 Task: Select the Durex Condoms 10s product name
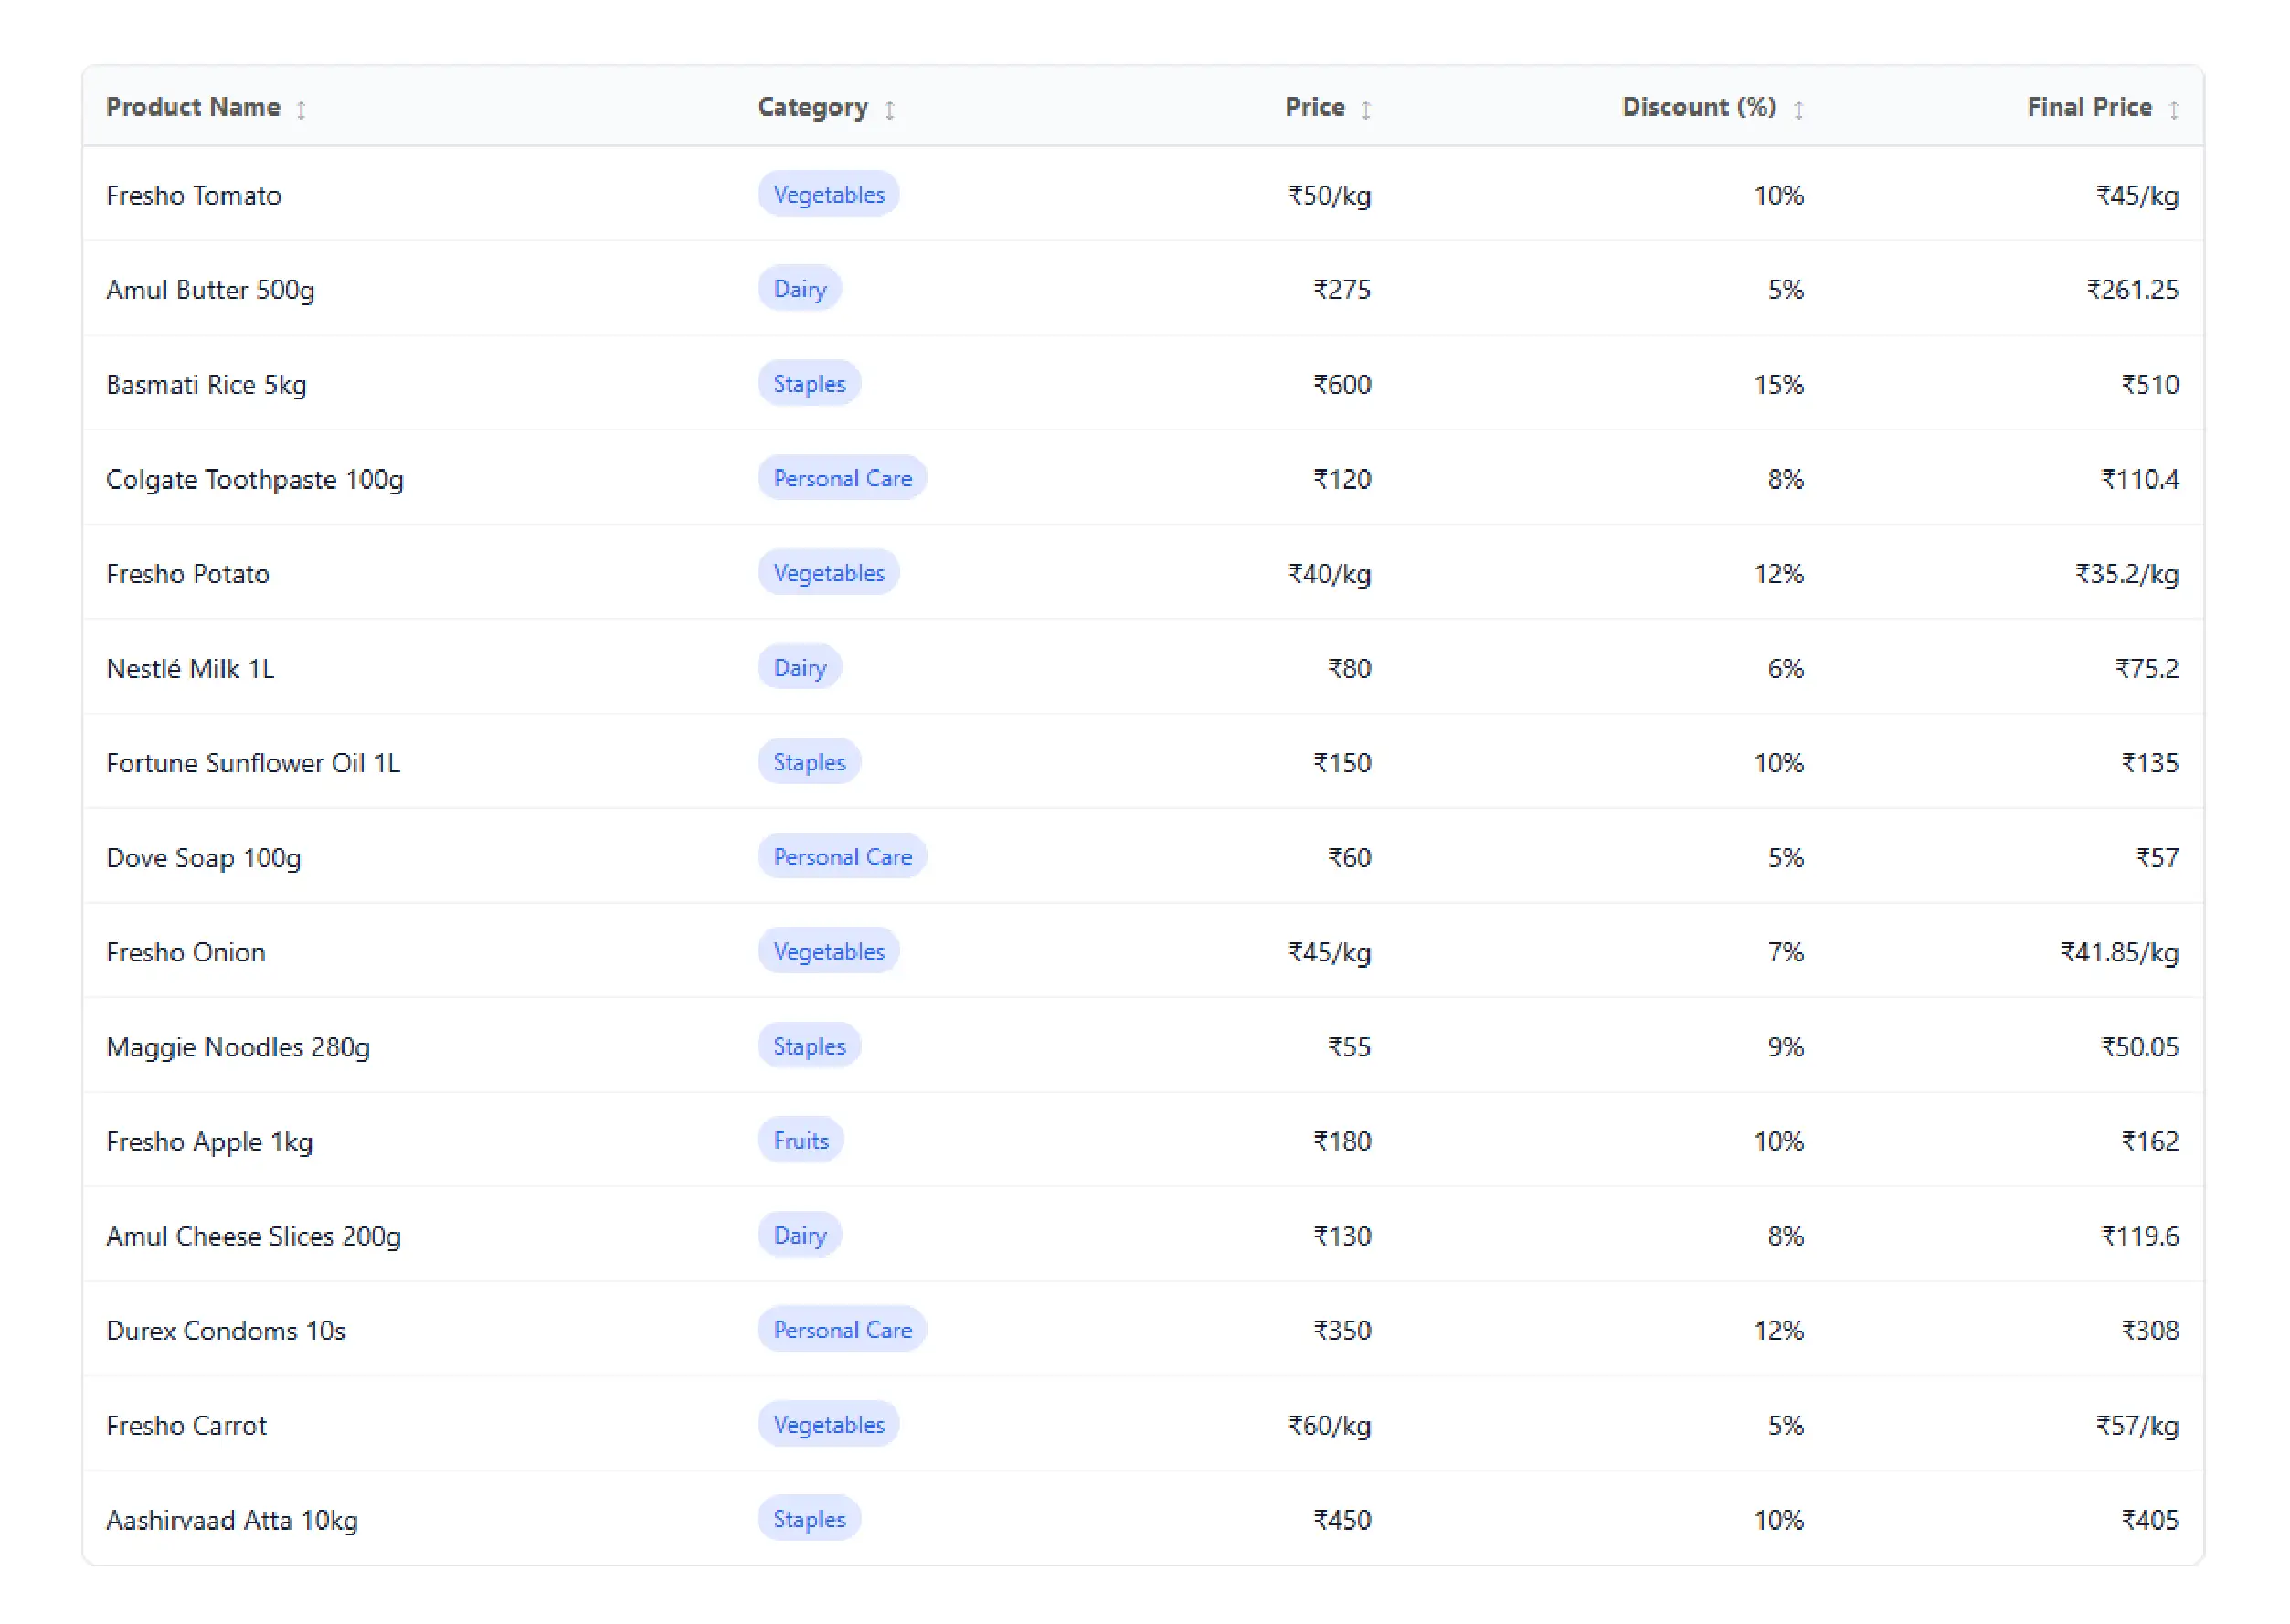pos(226,1331)
